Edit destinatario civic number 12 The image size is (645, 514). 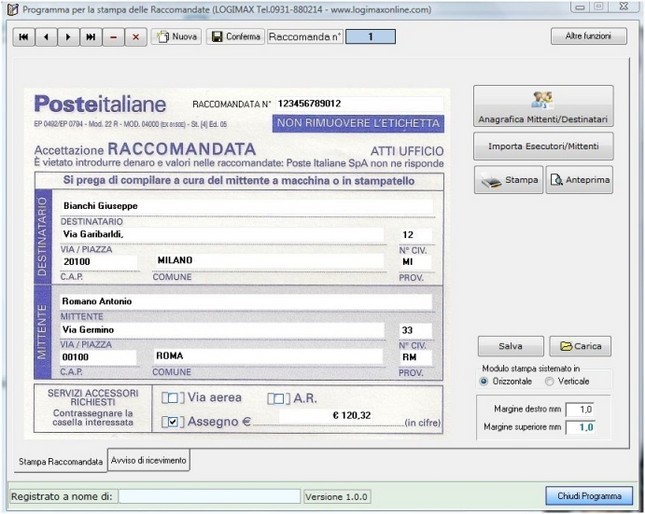tap(415, 235)
